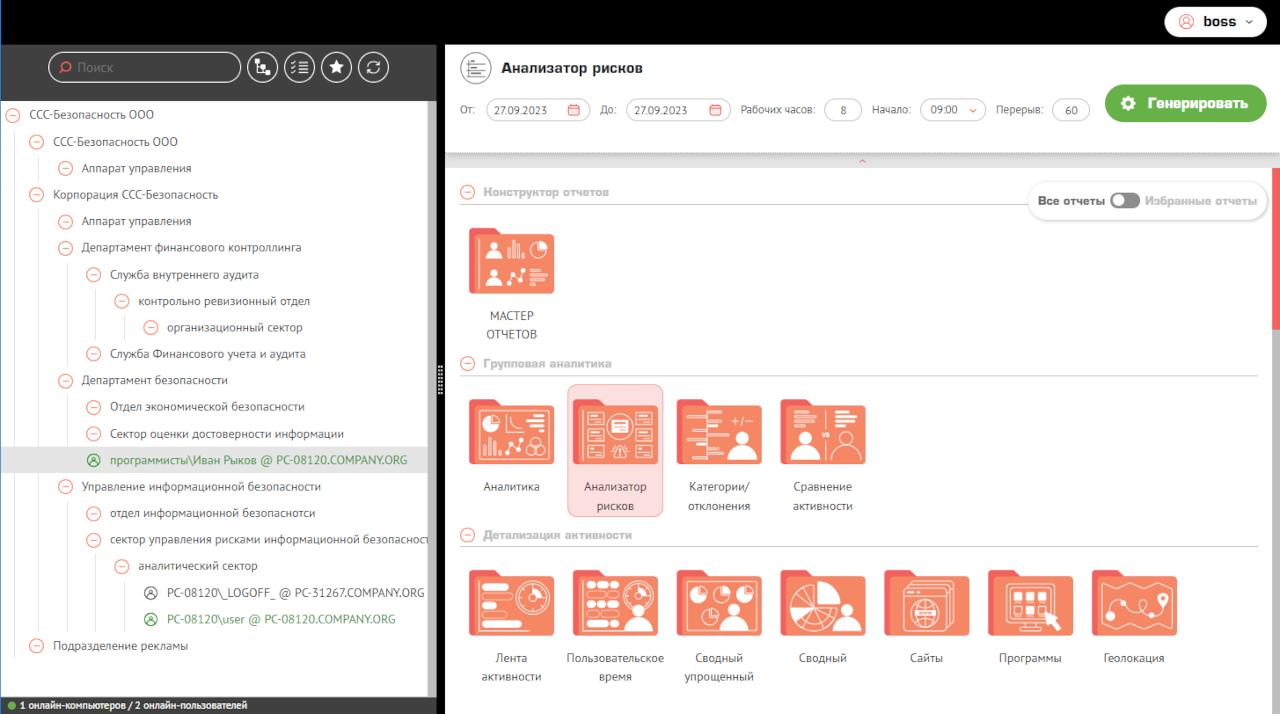Click the refresh icon in tree toolbar
1280x714 pixels.
[373, 67]
